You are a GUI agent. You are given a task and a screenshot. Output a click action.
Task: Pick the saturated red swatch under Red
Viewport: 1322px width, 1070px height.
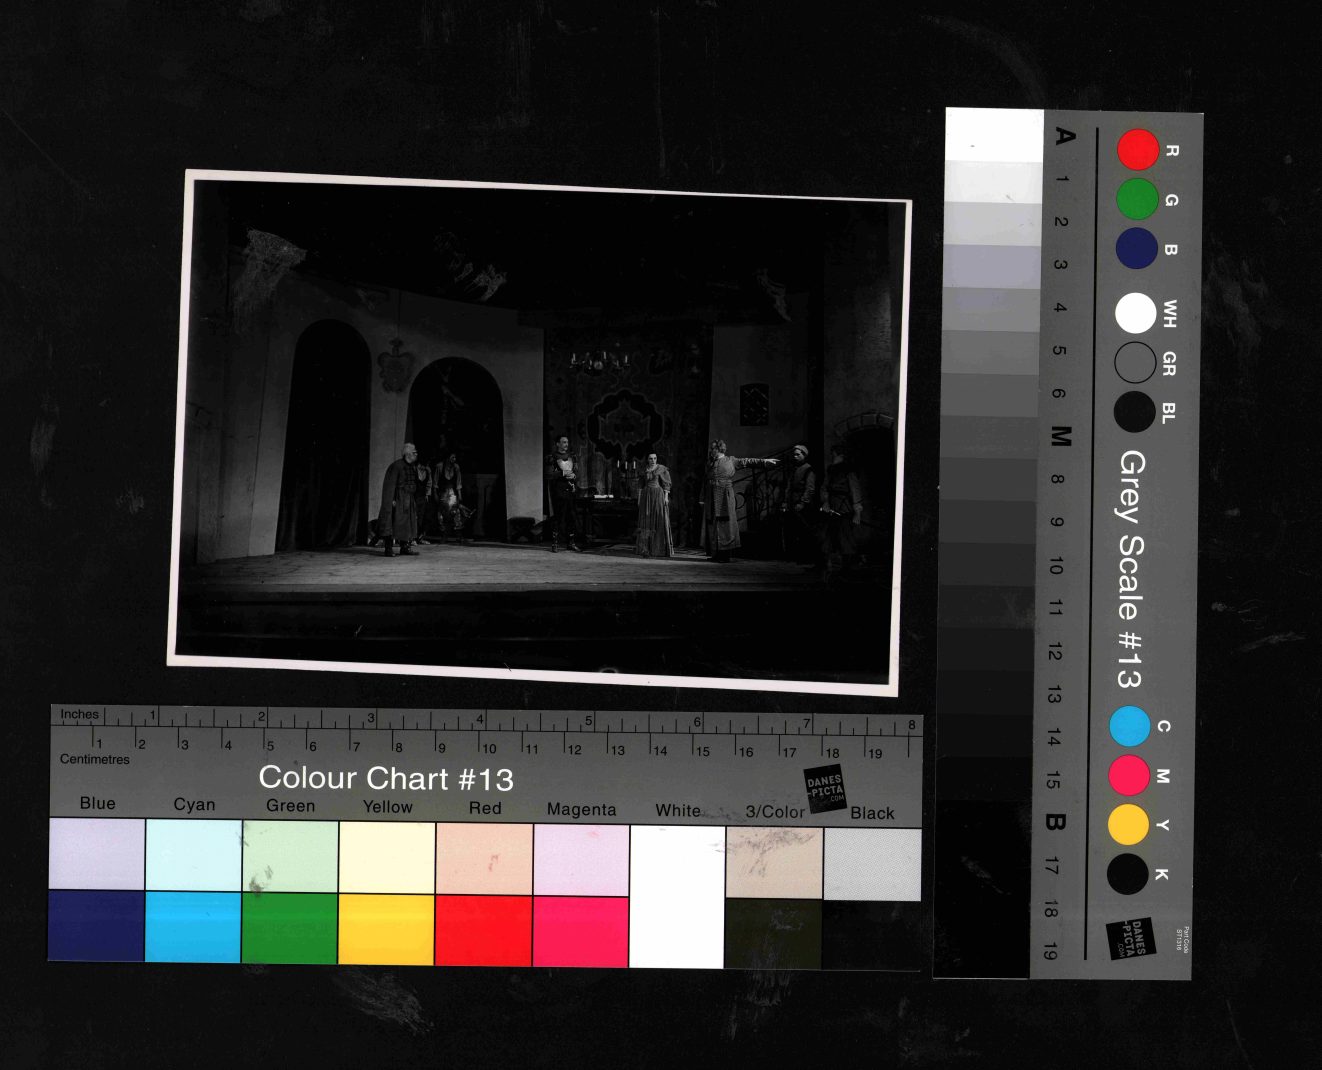point(484,930)
